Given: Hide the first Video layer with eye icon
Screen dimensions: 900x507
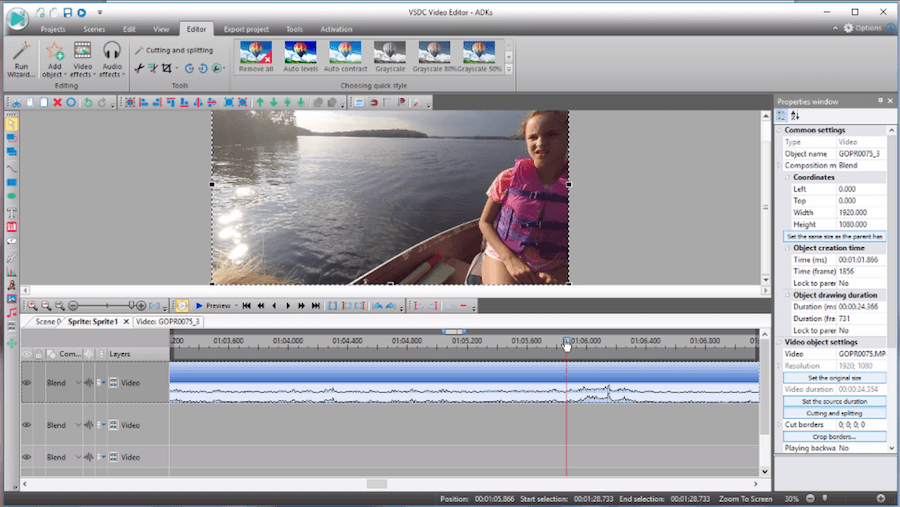Looking at the screenshot, I should tap(27, 382).
